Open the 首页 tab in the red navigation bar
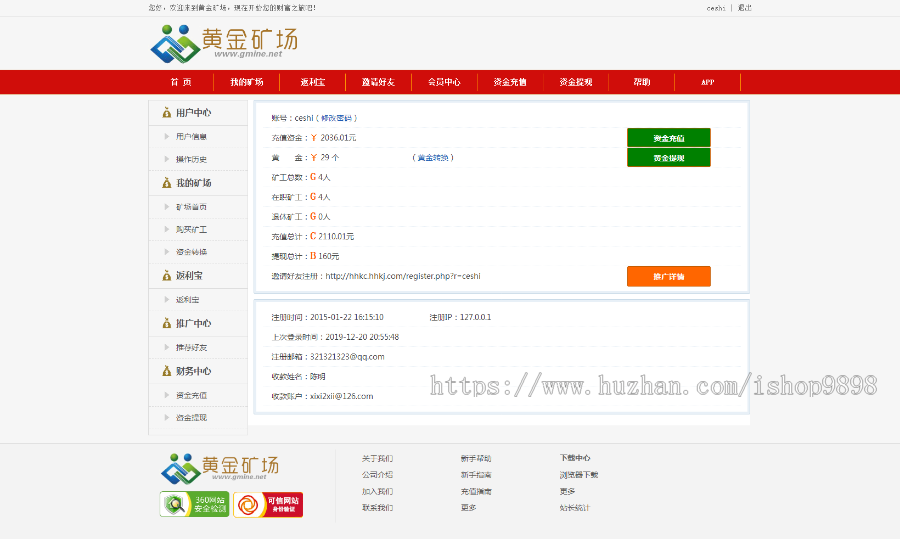Image resolution: width=900 pixels, height=539 pixels. [x=181, y=82]
